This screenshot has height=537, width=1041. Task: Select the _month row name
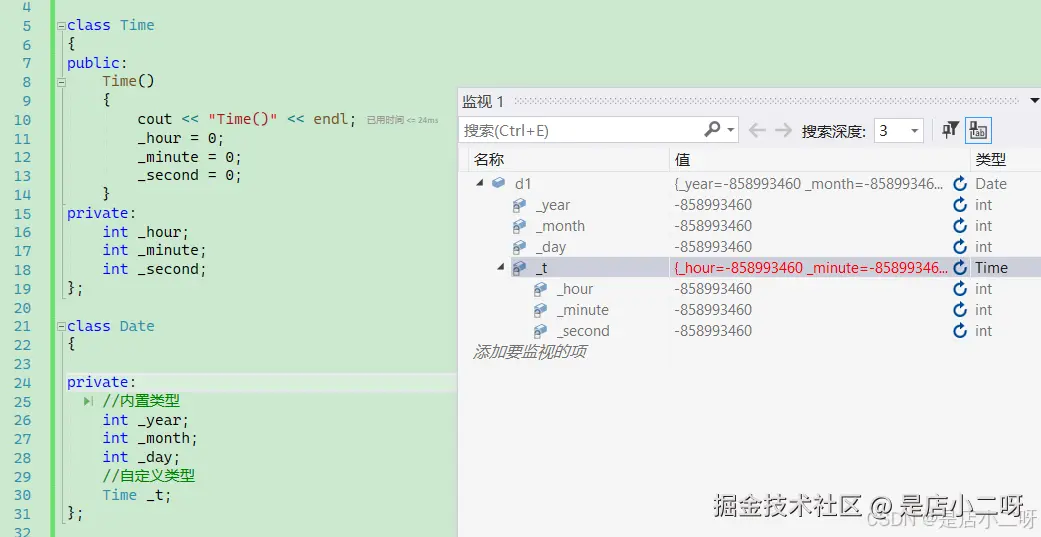point(560,226)
